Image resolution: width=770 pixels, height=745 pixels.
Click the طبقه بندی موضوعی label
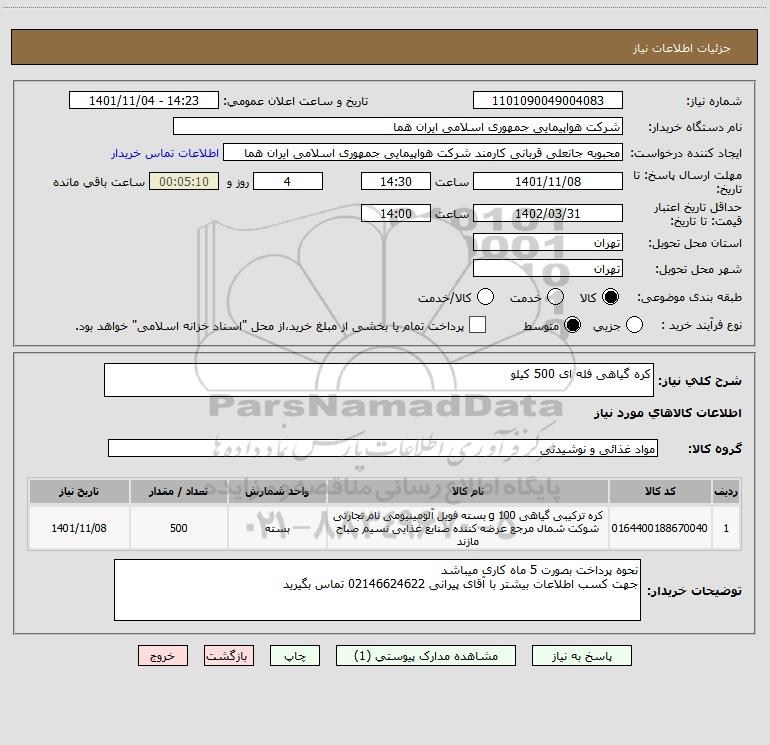pyautogui.click(x=689, y=297)
